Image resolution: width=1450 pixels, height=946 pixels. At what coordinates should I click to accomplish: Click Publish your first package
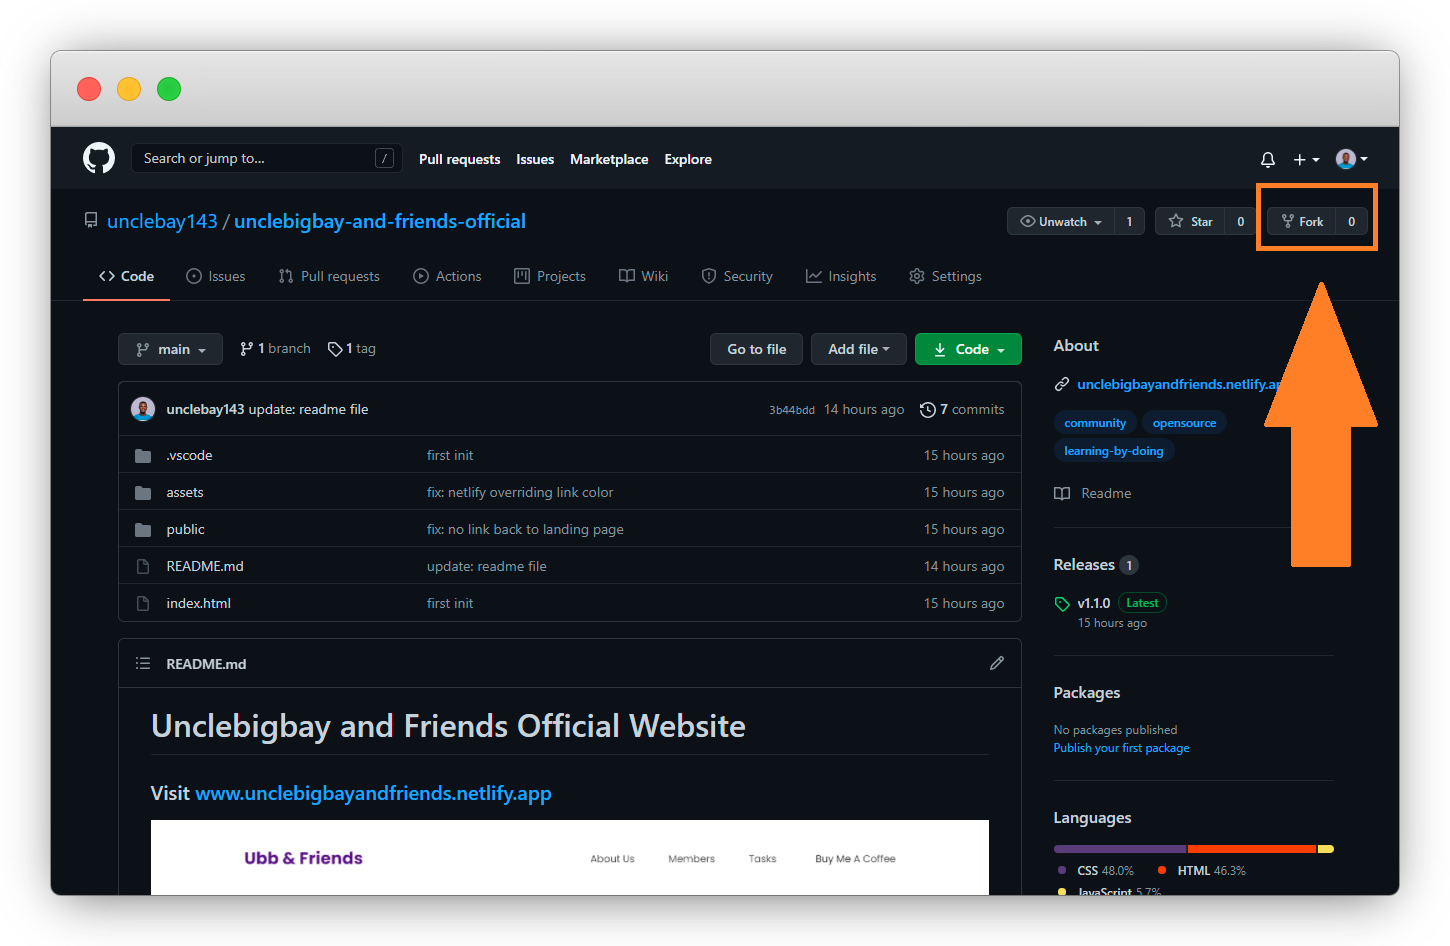(x=1121, y=748)
